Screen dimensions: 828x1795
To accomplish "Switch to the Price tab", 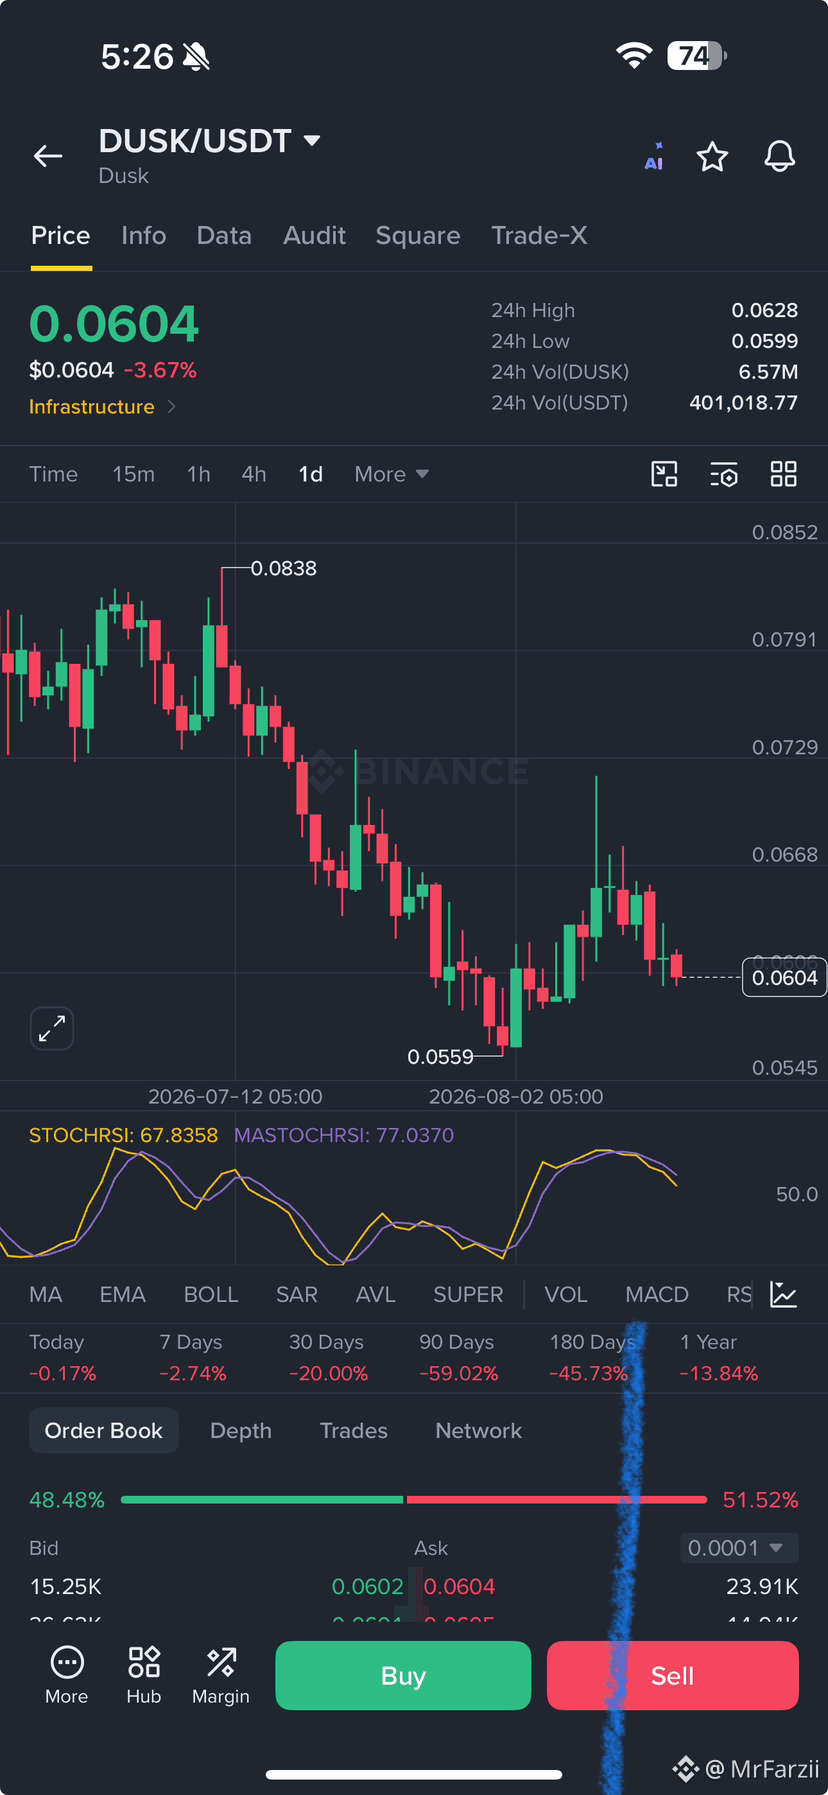I will tap(61, 236).
